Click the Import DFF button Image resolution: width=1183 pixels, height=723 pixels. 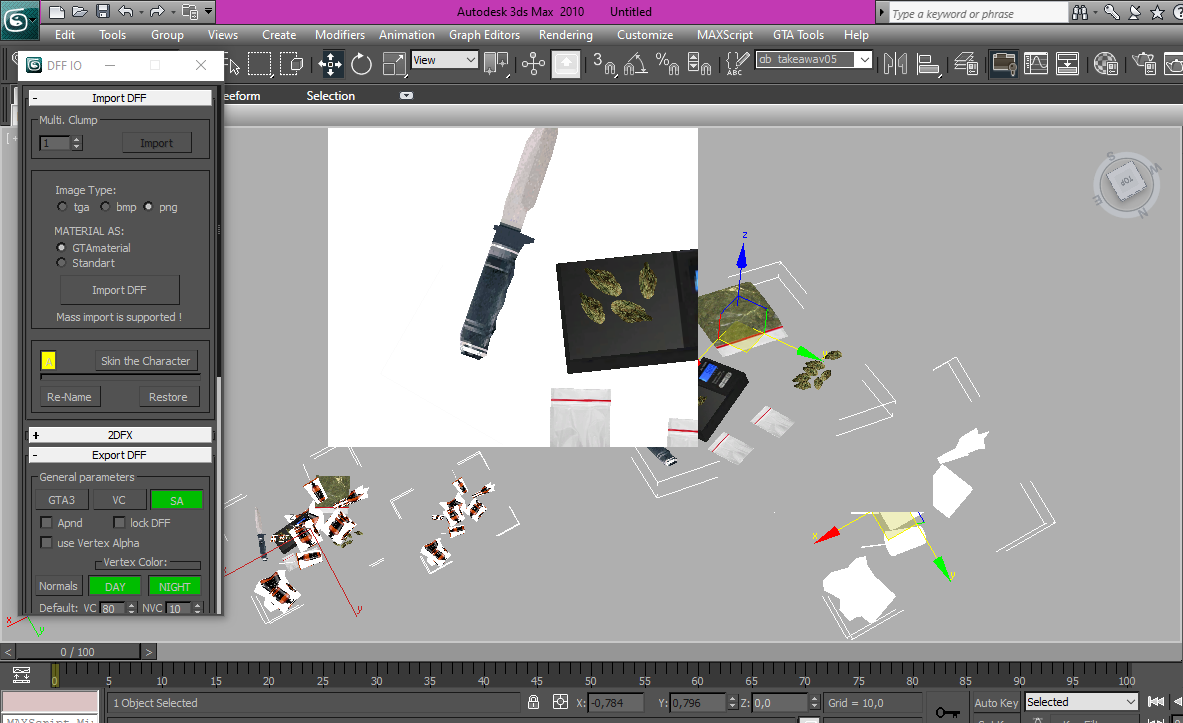coord(120,290)
